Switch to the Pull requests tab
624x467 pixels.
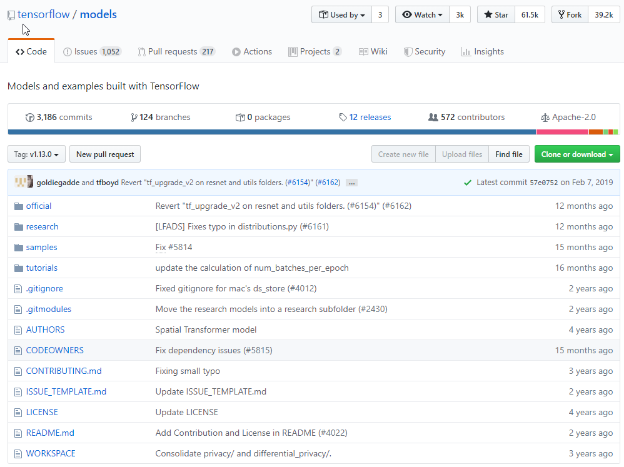click(176, 52)
